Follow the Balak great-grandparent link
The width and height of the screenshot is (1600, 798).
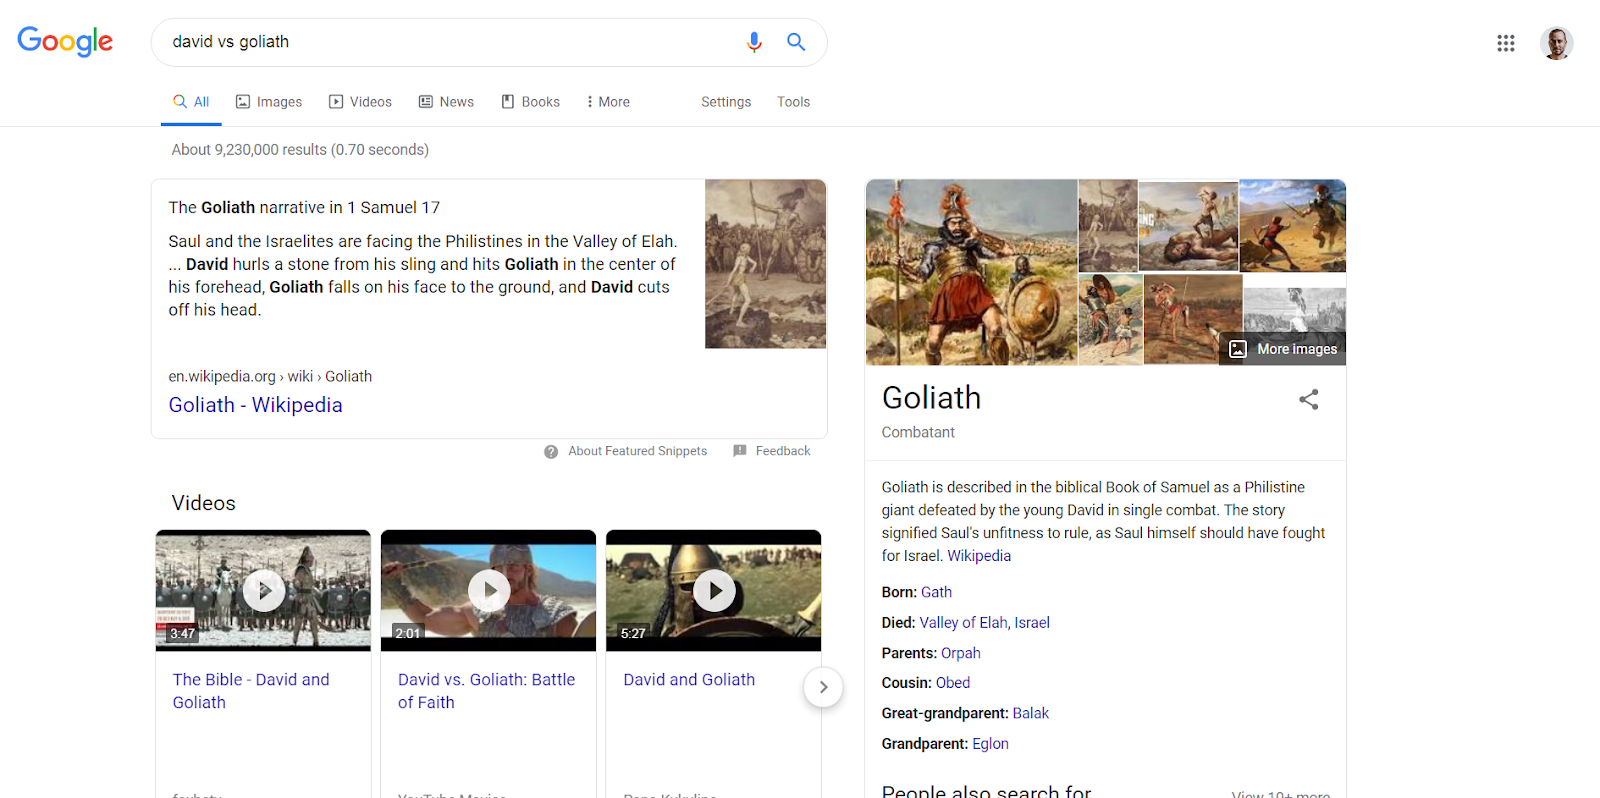pos(1031,713)
